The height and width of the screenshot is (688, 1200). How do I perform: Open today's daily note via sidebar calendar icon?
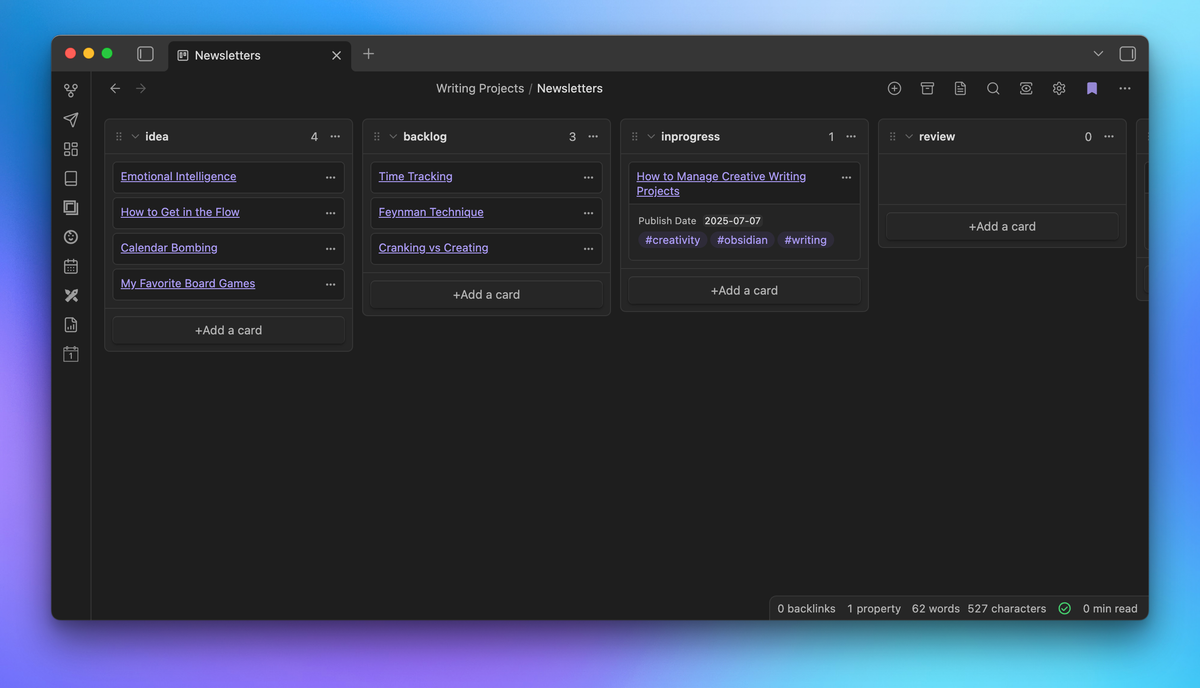point(70,353)
